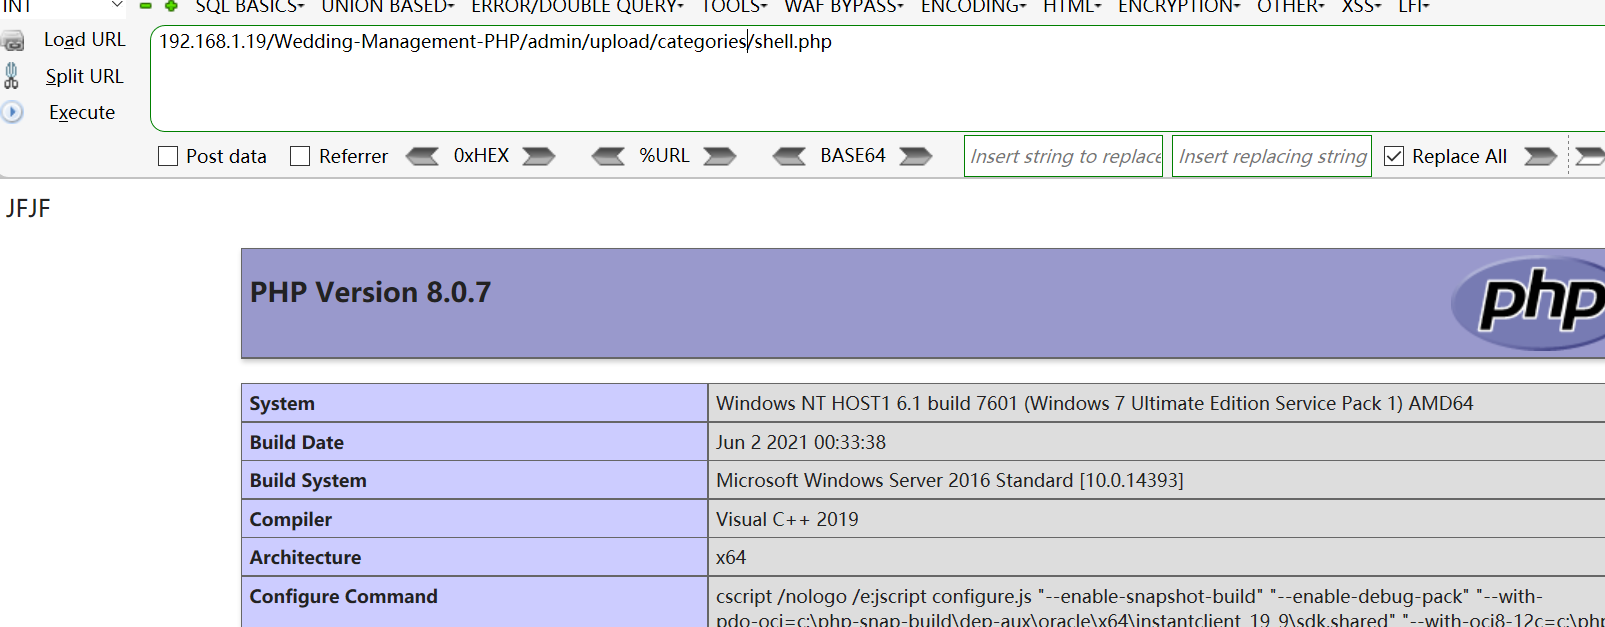Image resolution: width=1605 pixels, height=627 pixels.
Task: Open the WAF BYPASS dropdown menu
Action: [x=844, y=7]
